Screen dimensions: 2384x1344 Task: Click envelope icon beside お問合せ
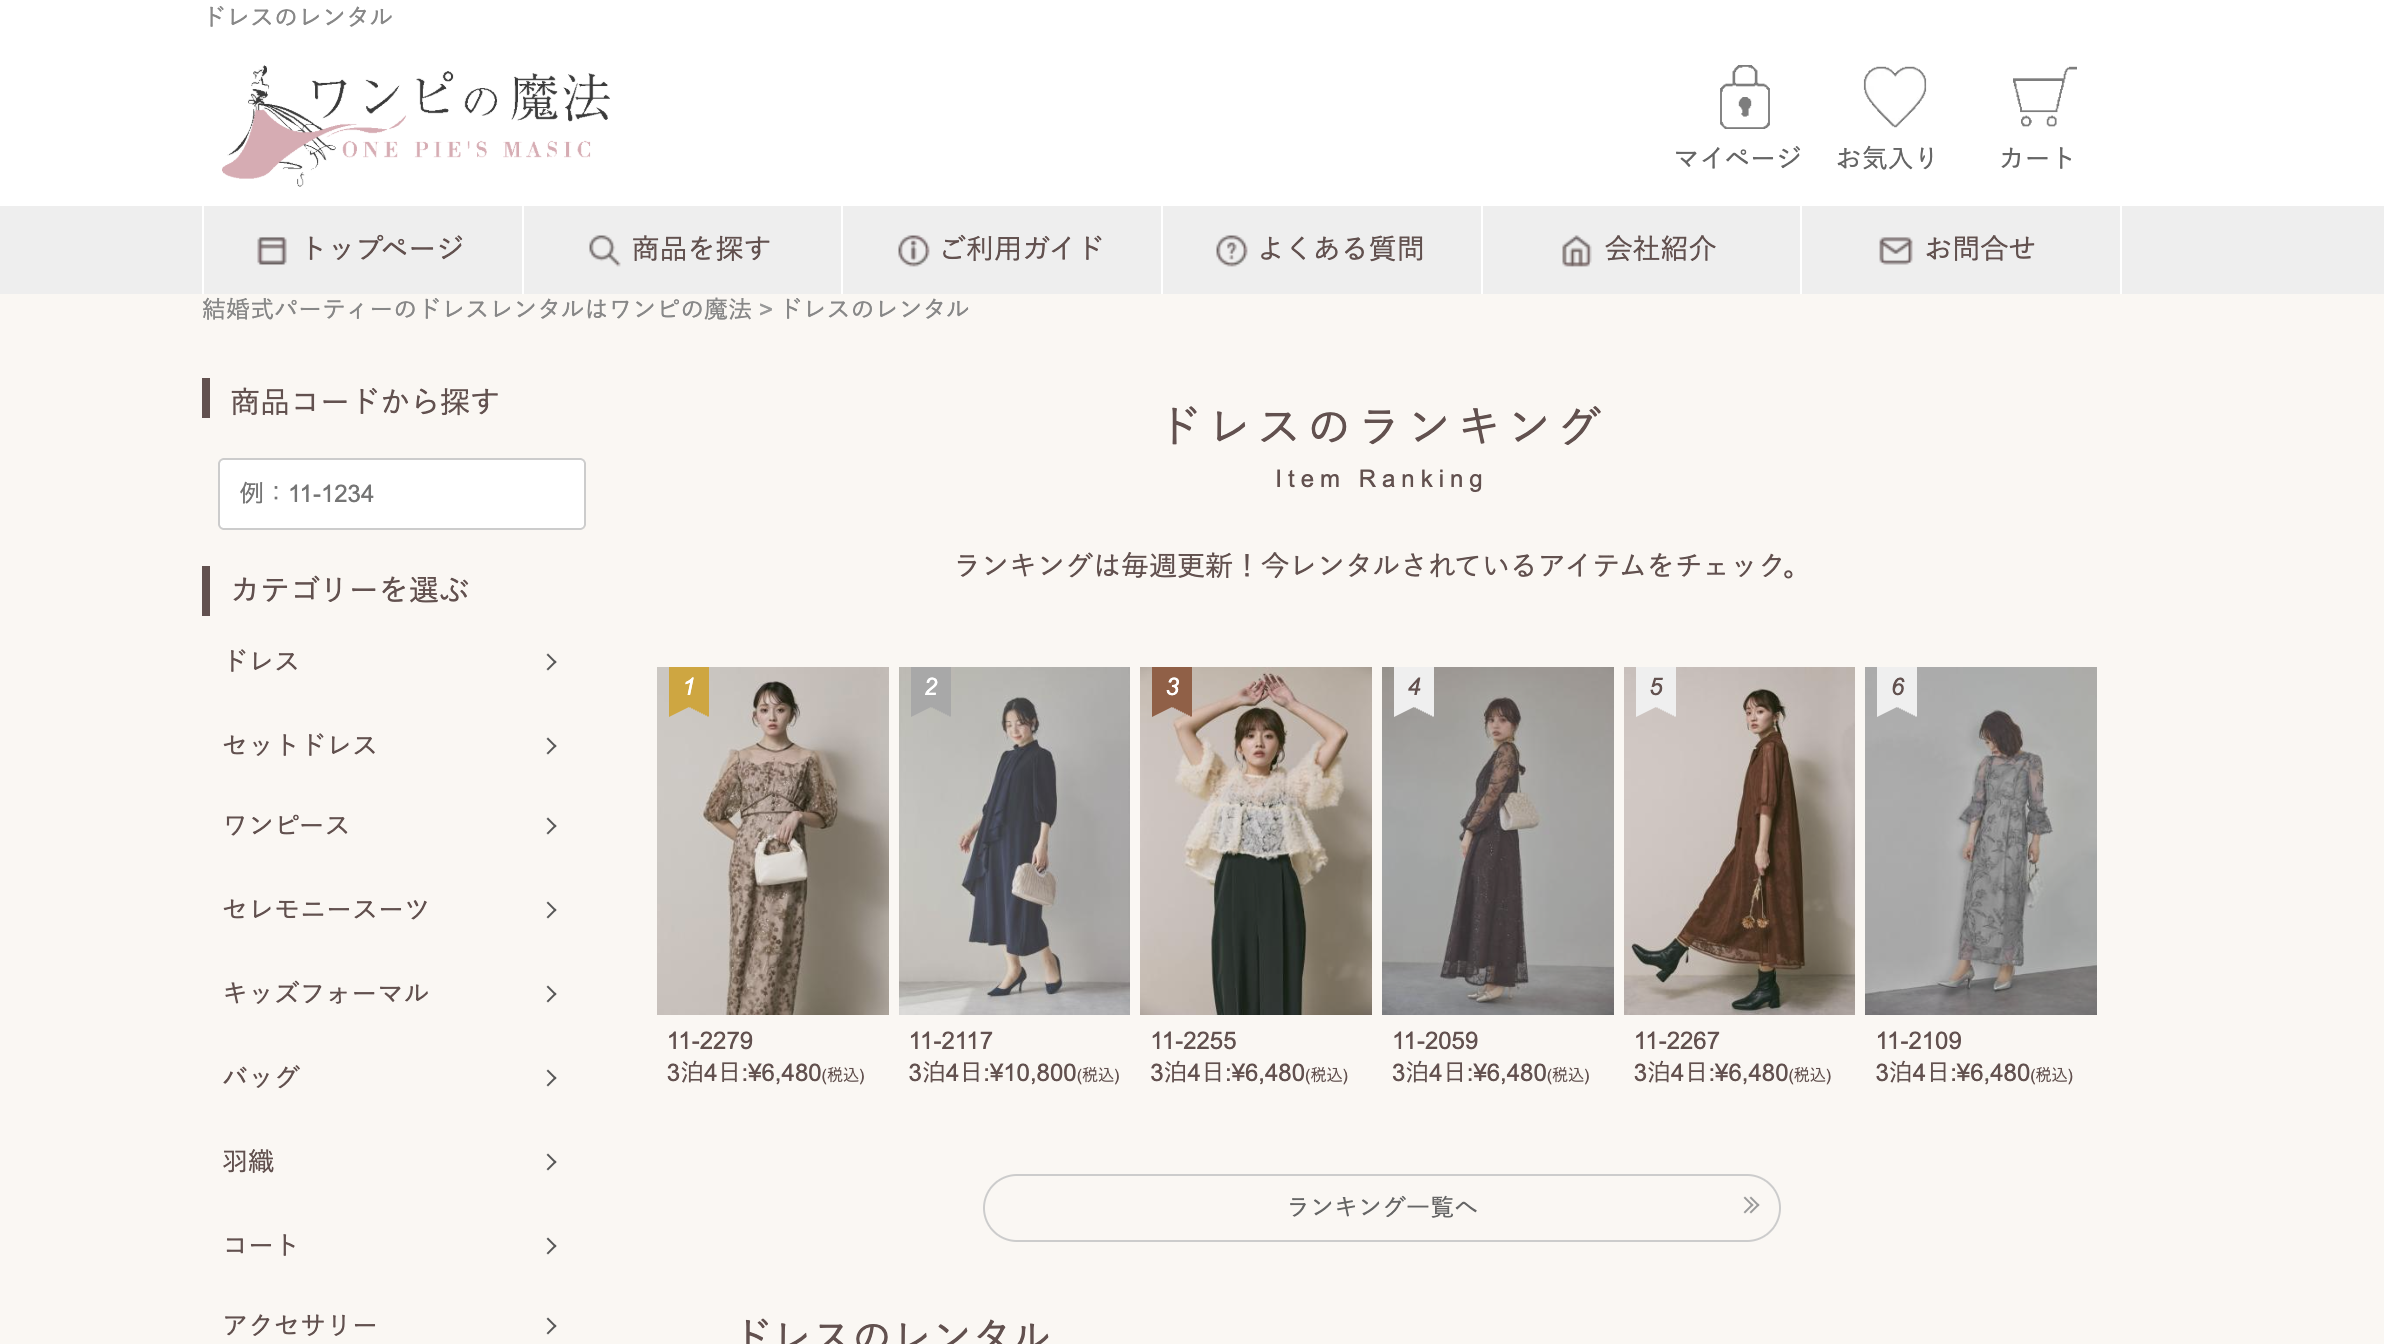click(x=1894, y=250)
